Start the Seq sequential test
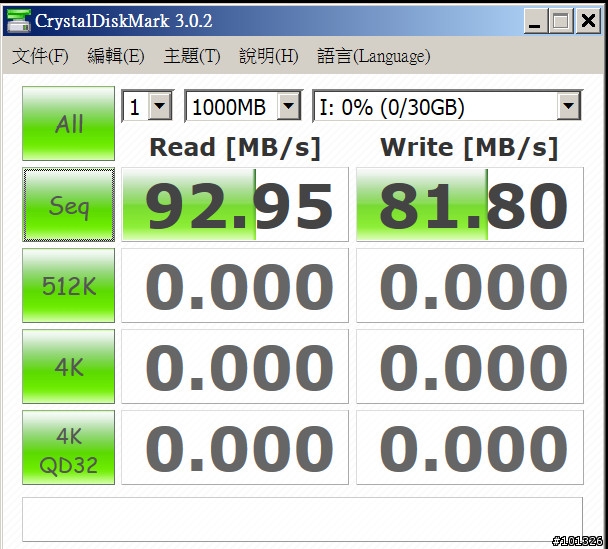The height and width of the screenshot is (549, 608). [x=69, y=204]
